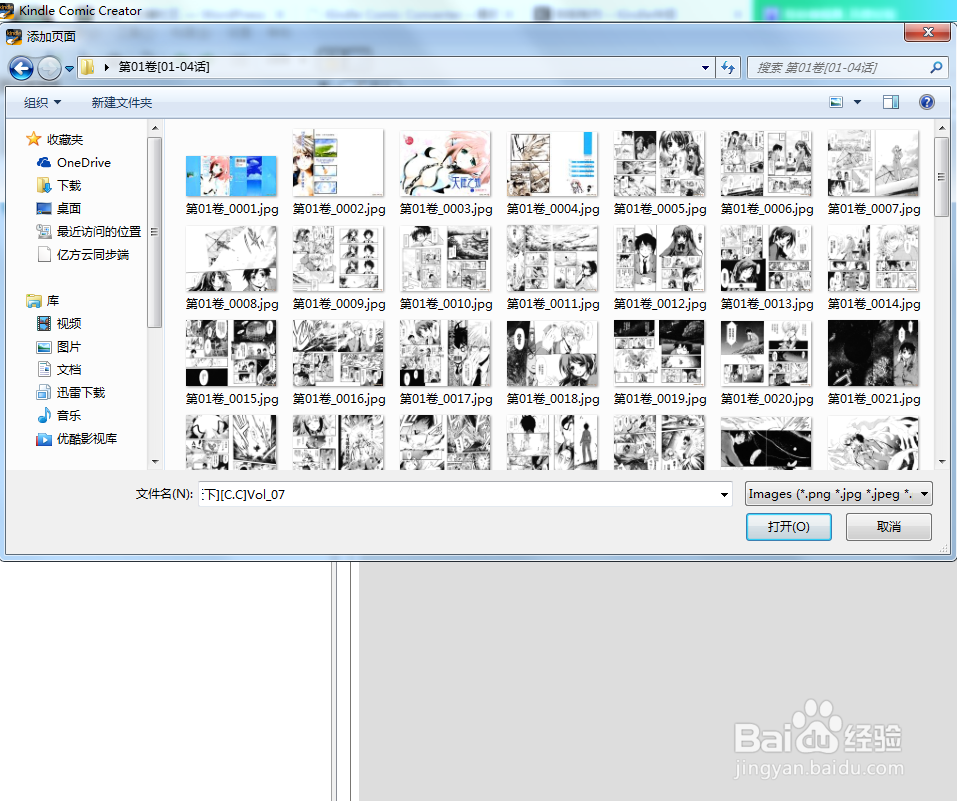Select thumbnail 第01卷_0007.jpg
Screen dimensions: 957x801
pyautogui.click(x=873, y=163)
